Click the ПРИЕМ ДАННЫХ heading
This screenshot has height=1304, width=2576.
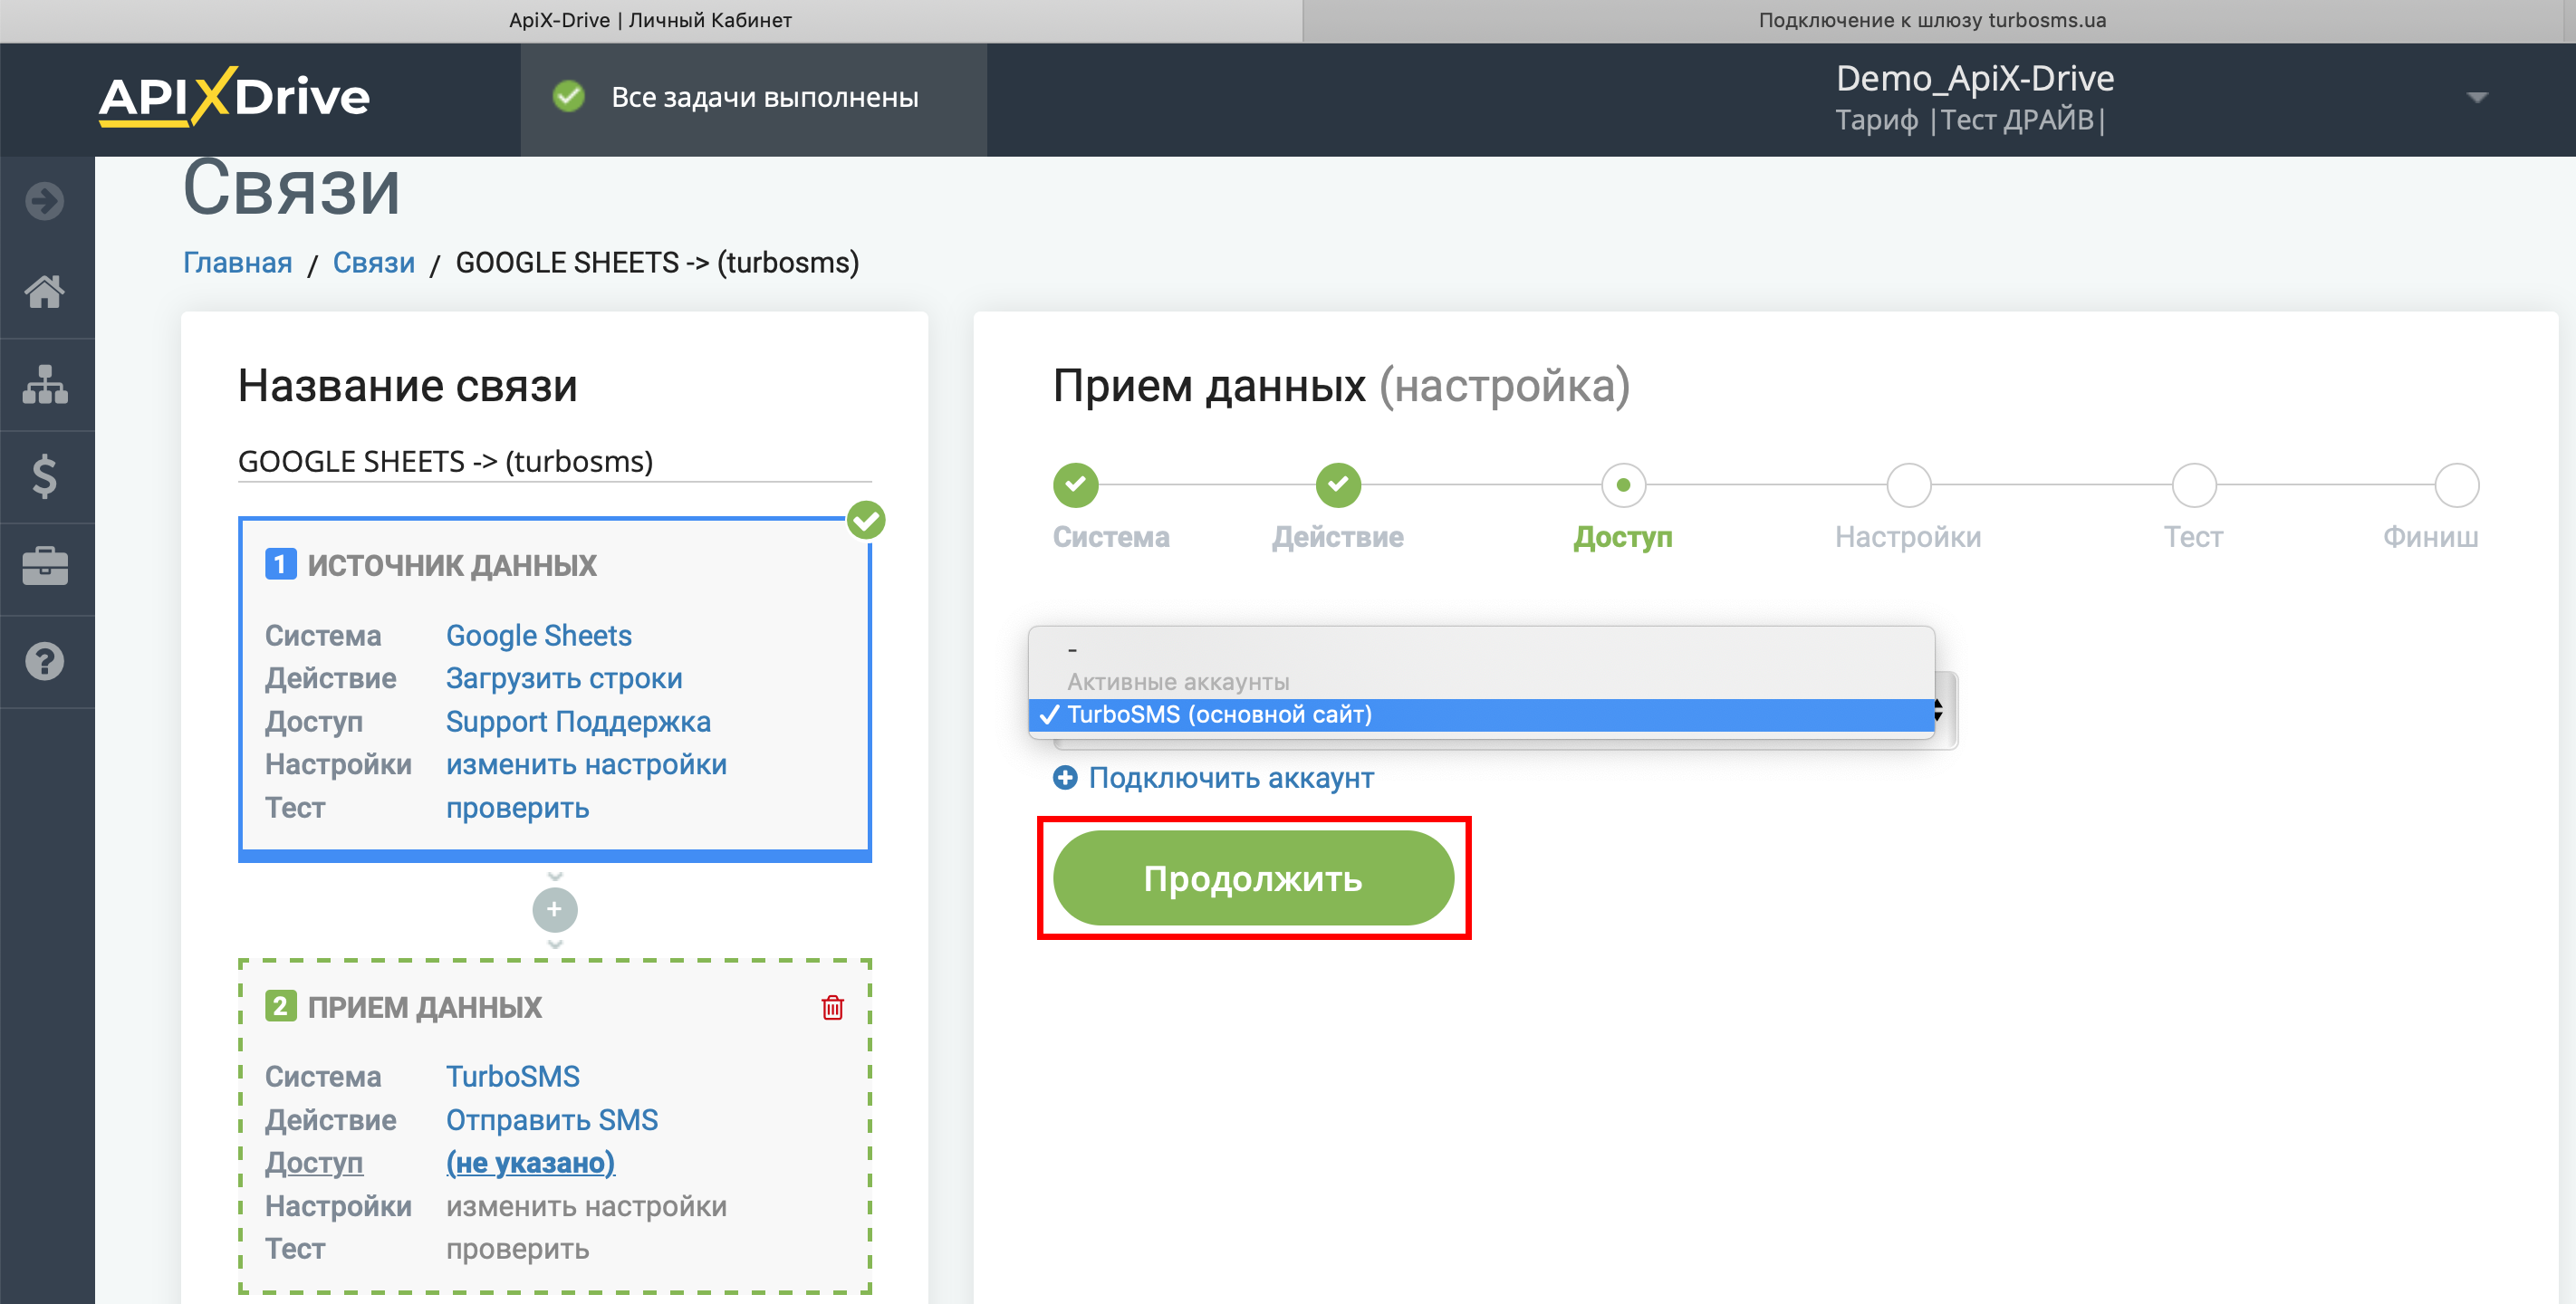click(x=424, y=1007)
